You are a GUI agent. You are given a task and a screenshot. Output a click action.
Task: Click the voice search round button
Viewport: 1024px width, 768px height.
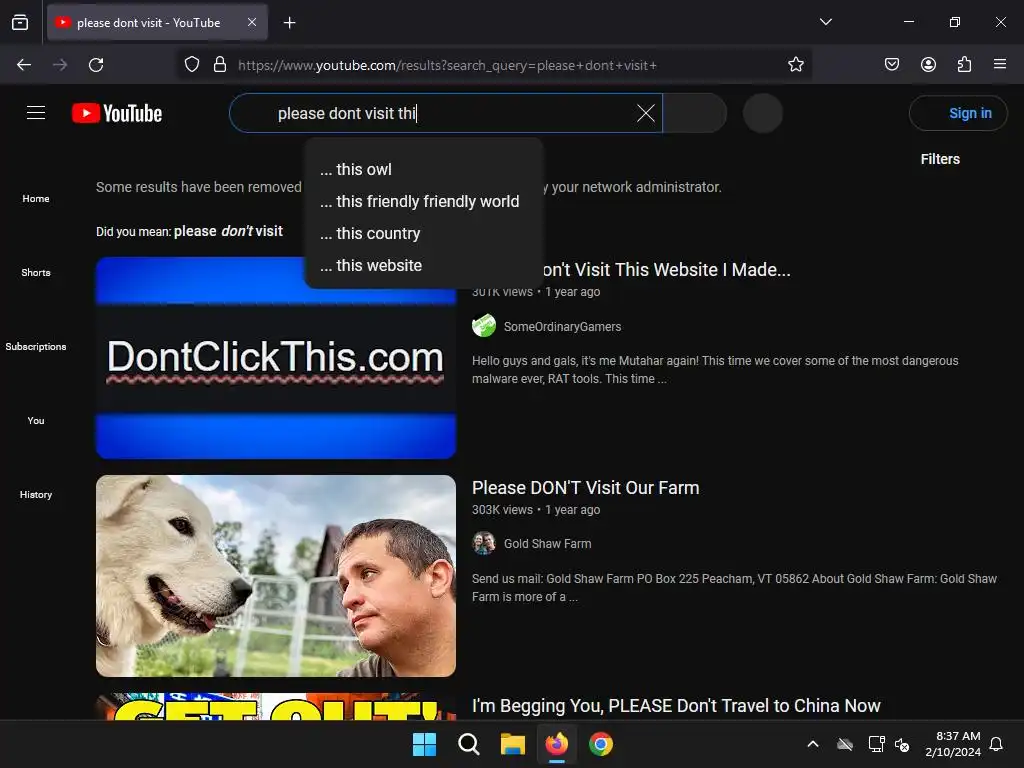point(763,113)
